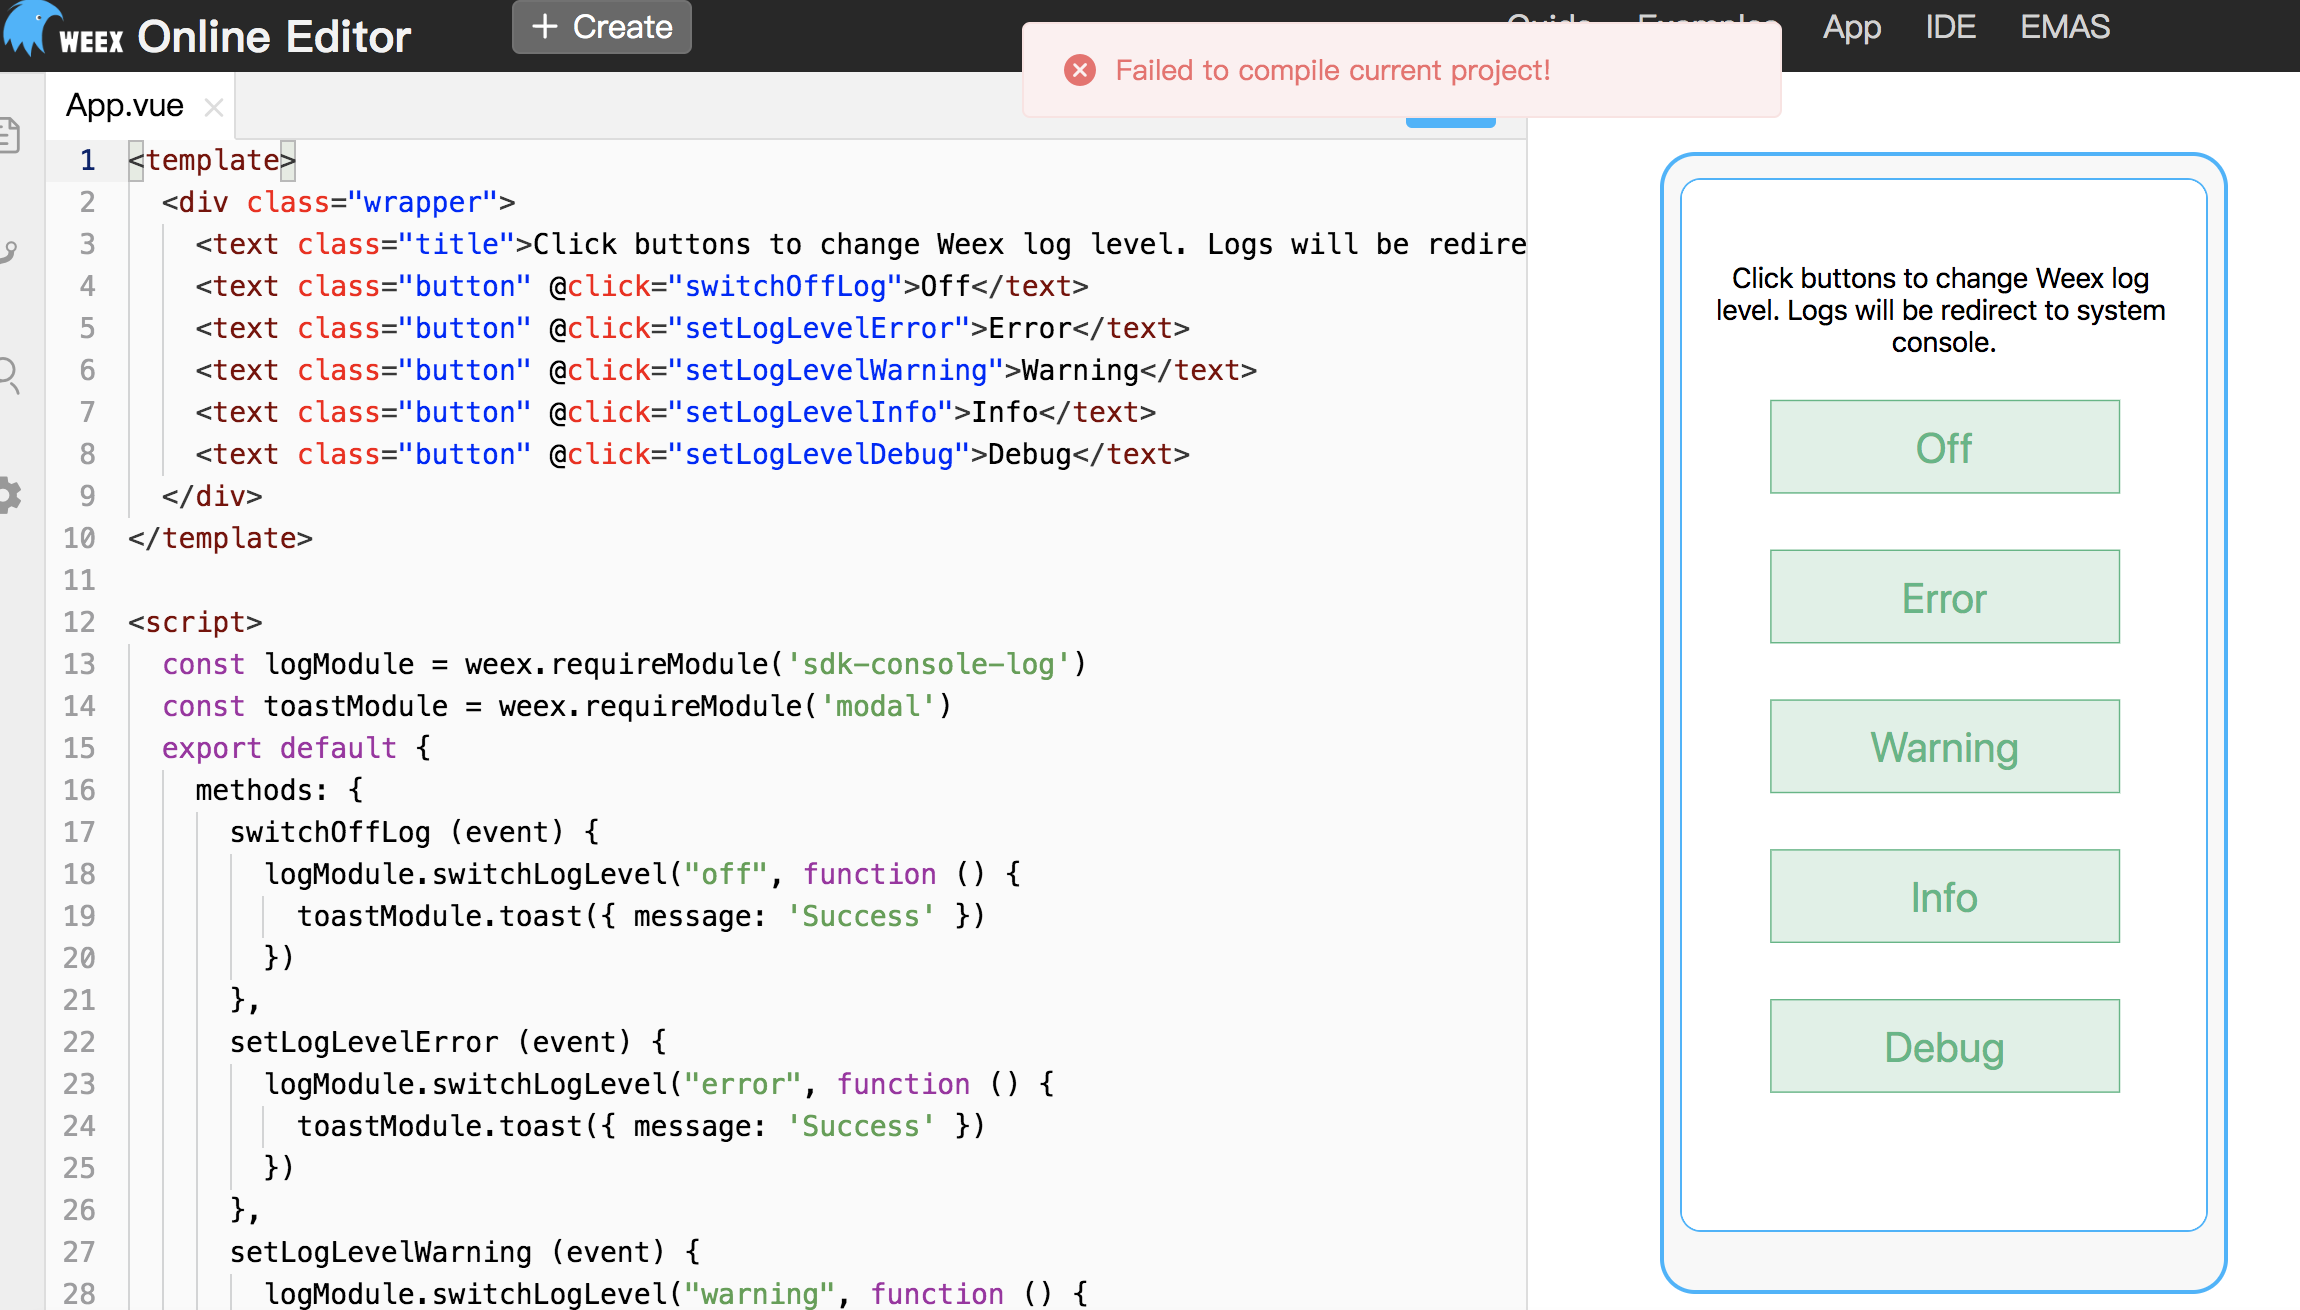
Task: Click line number 1 in gutter
Action: [x=87, y=160]
